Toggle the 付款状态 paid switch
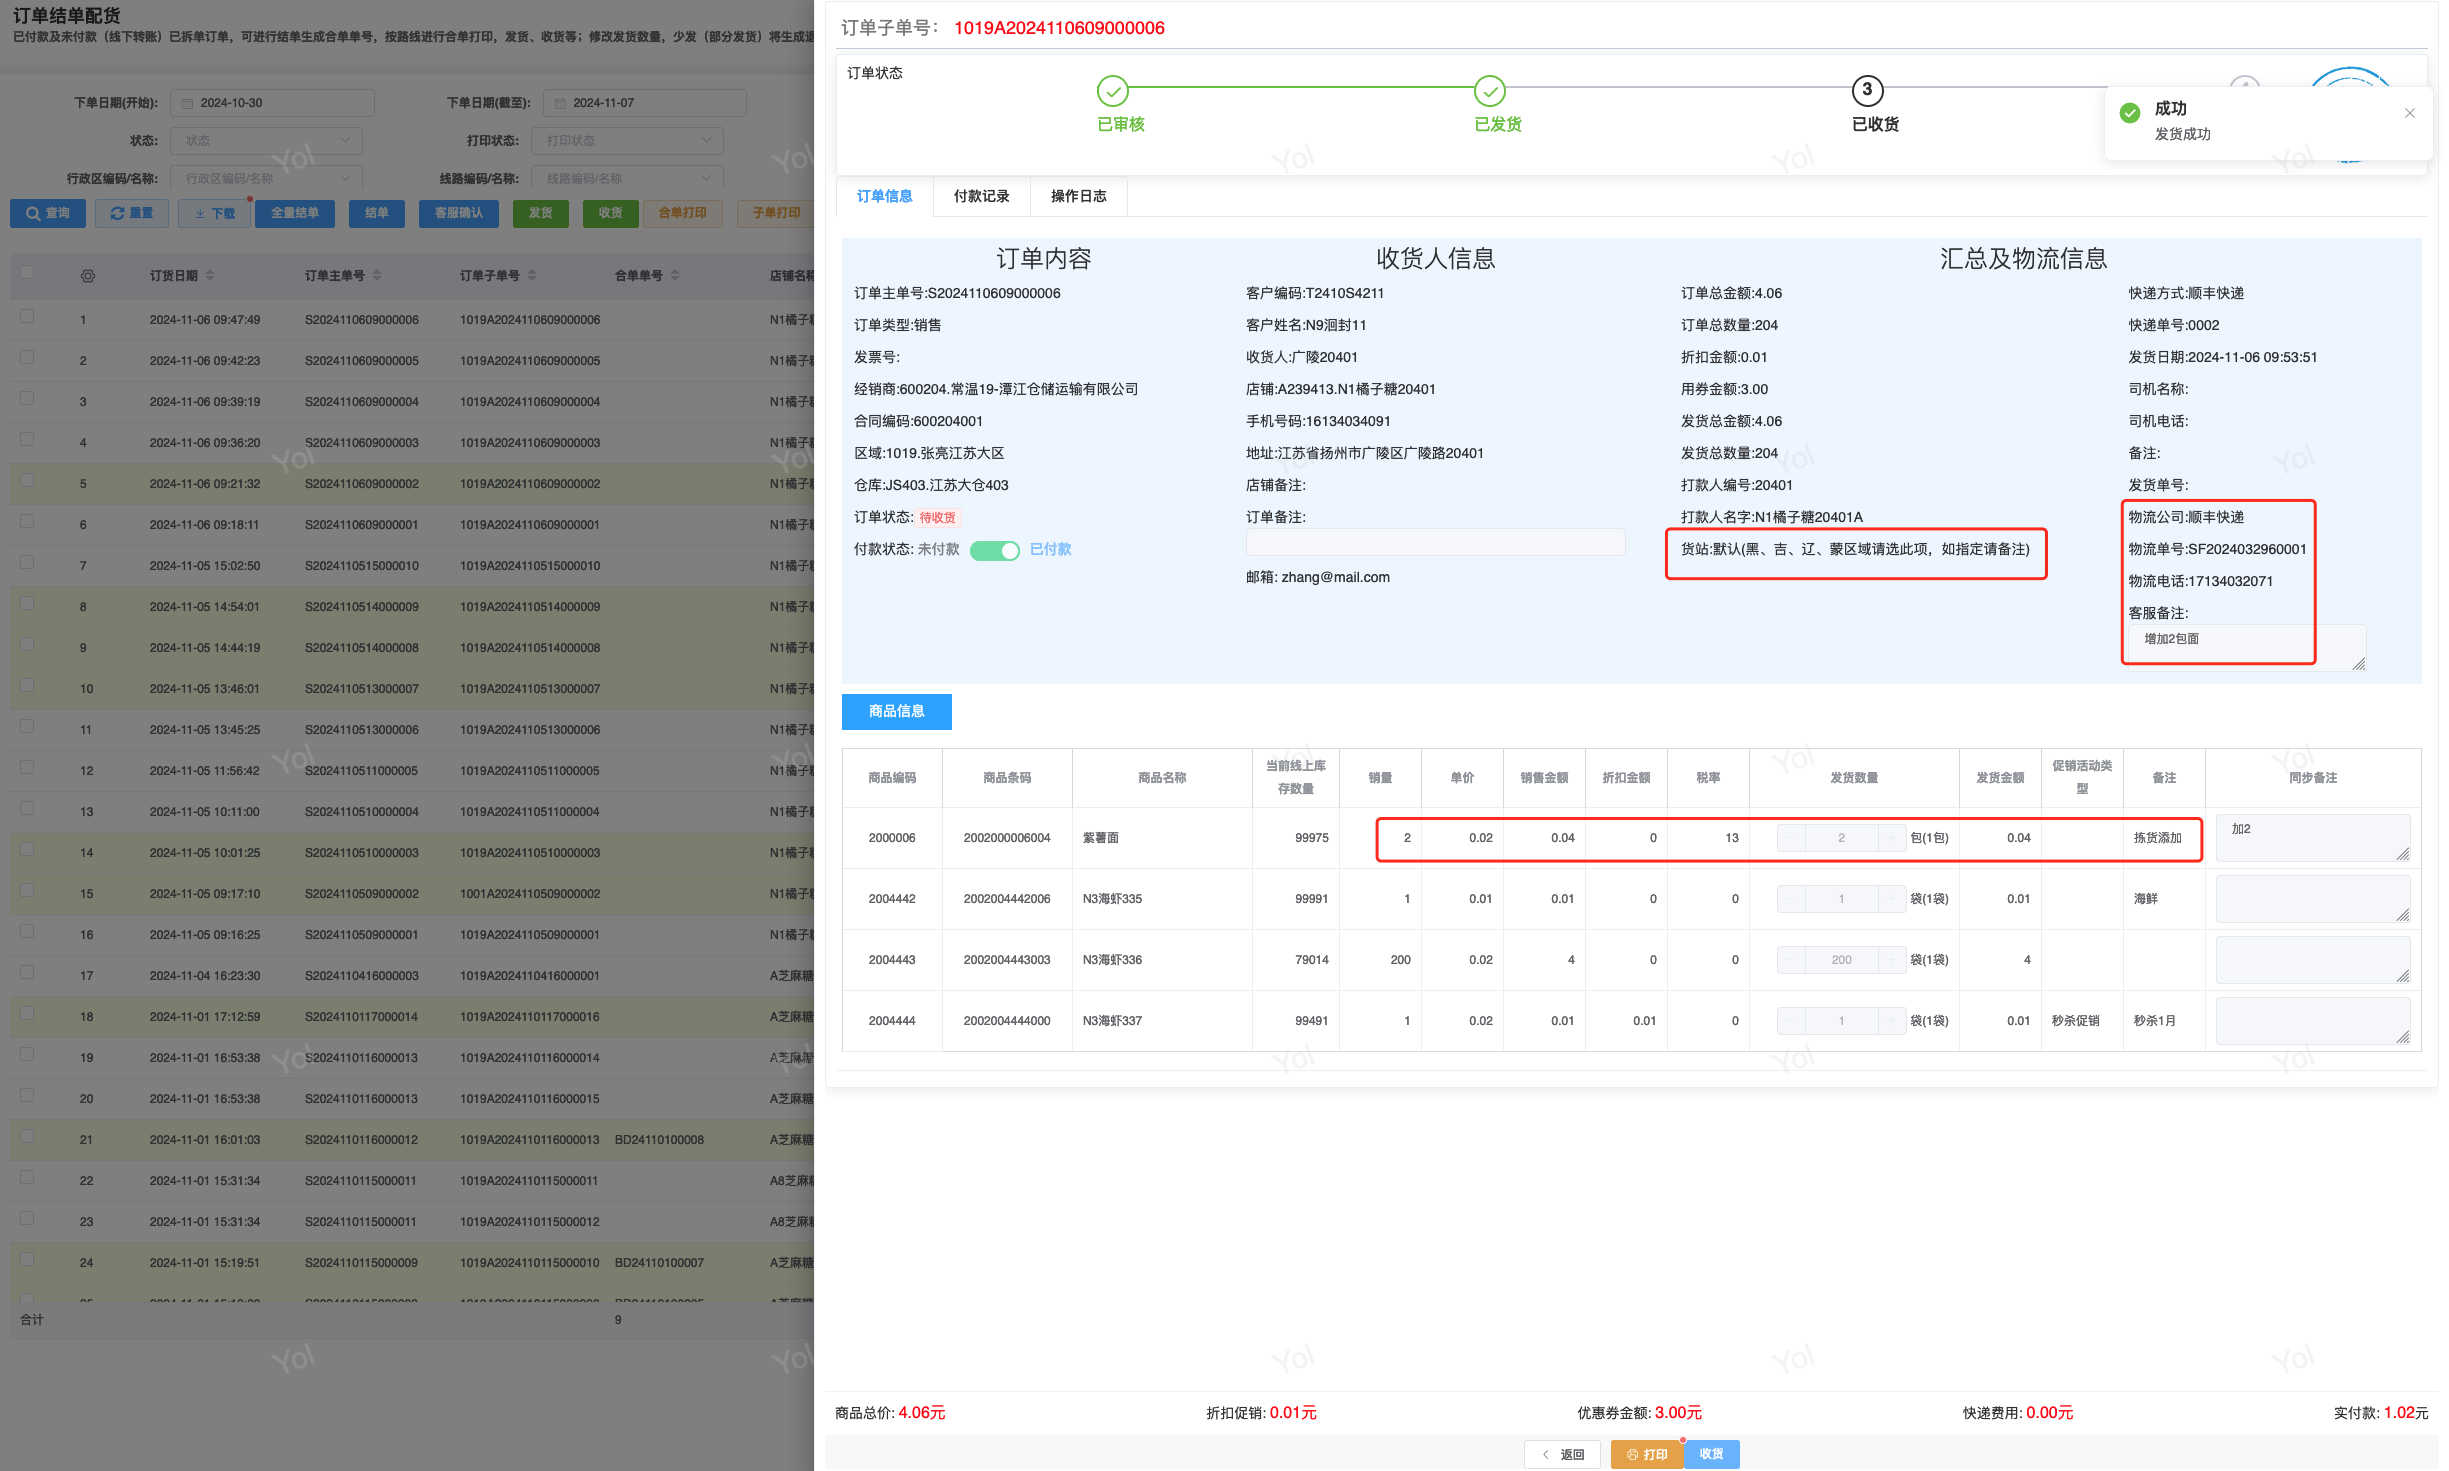The image size is (2449, 1471). [994, 550]
